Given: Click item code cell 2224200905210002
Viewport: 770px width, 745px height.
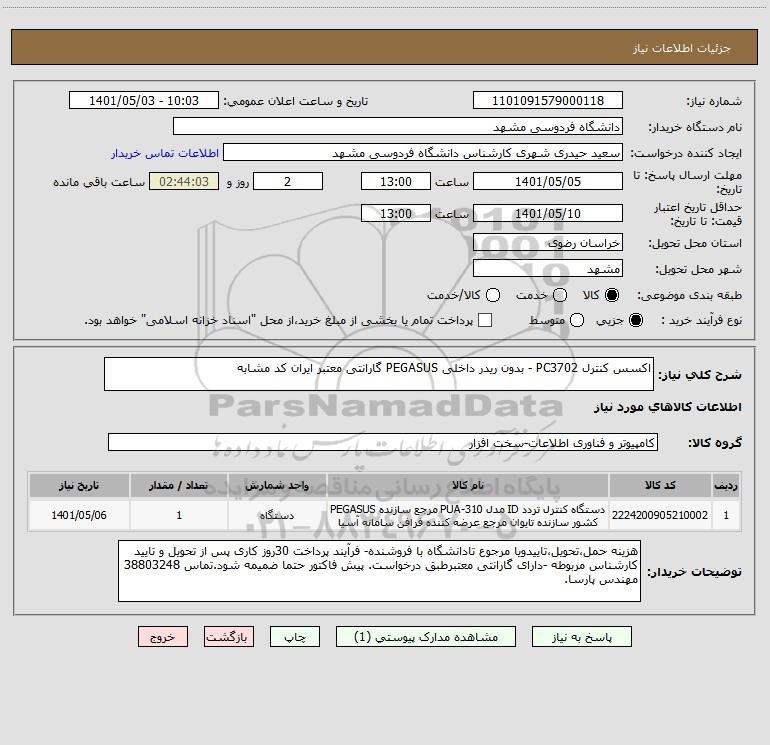Looking at the screenshot, I should pyautogui.click(x=660, y=515).
